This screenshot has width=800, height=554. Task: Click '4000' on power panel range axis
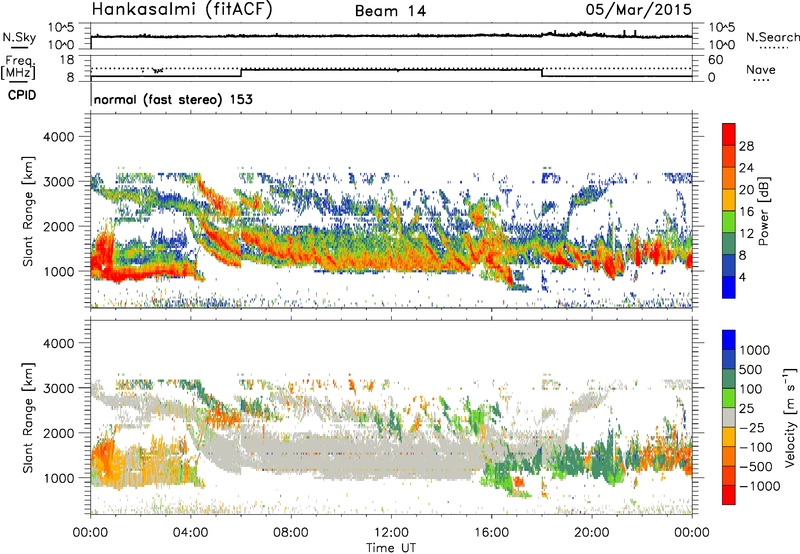58,137
